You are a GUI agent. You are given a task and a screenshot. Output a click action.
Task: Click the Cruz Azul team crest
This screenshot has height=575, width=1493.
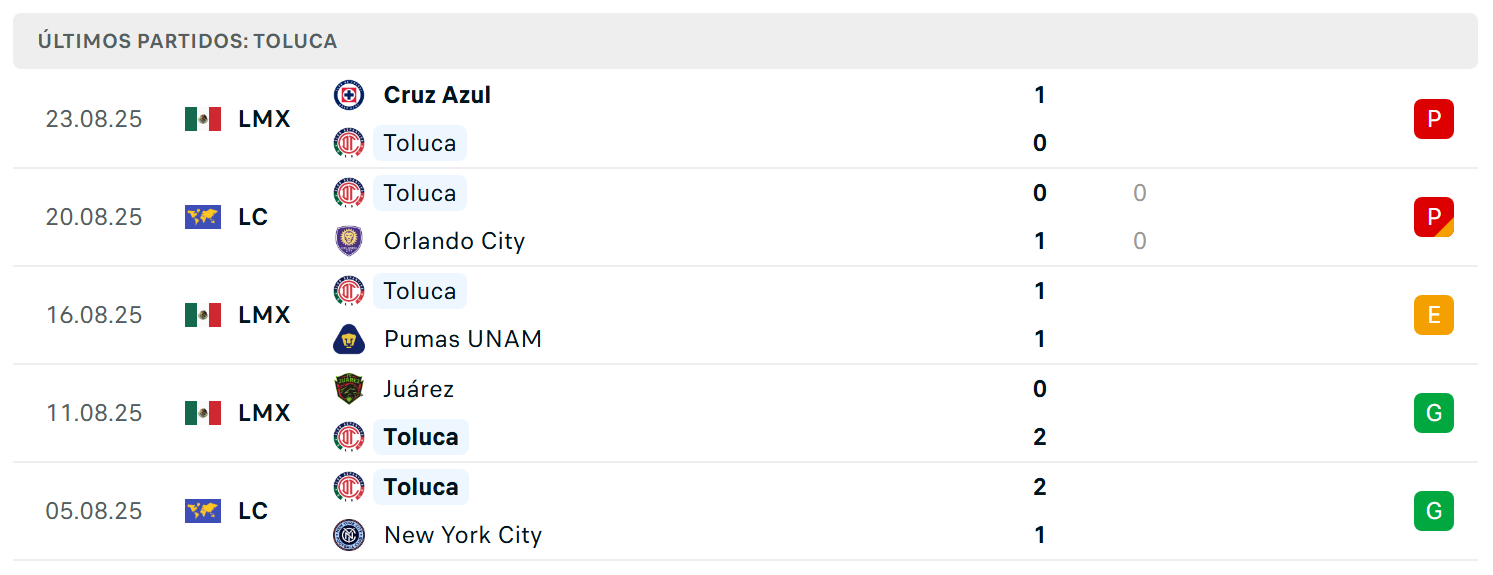[349, 95]
